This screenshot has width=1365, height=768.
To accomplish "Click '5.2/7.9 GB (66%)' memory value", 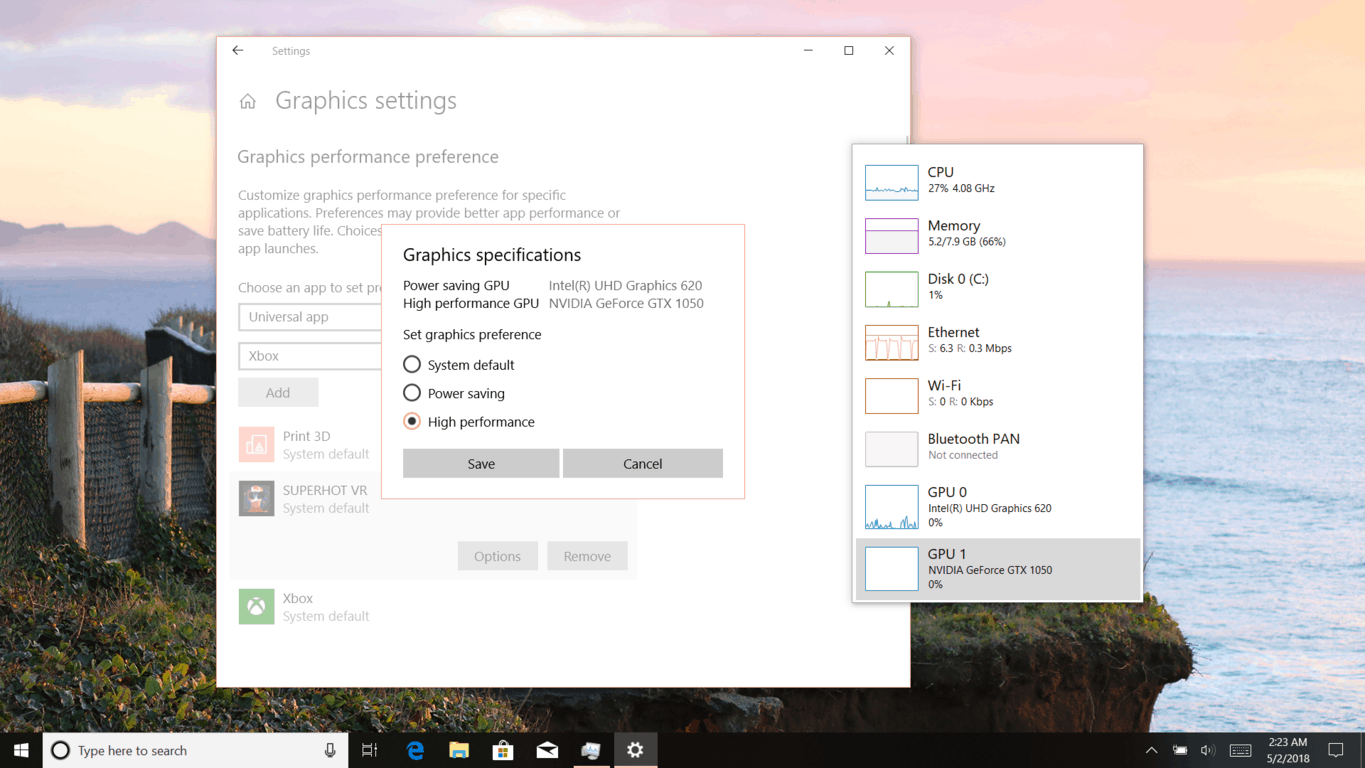I will click(x=967, y=241).
